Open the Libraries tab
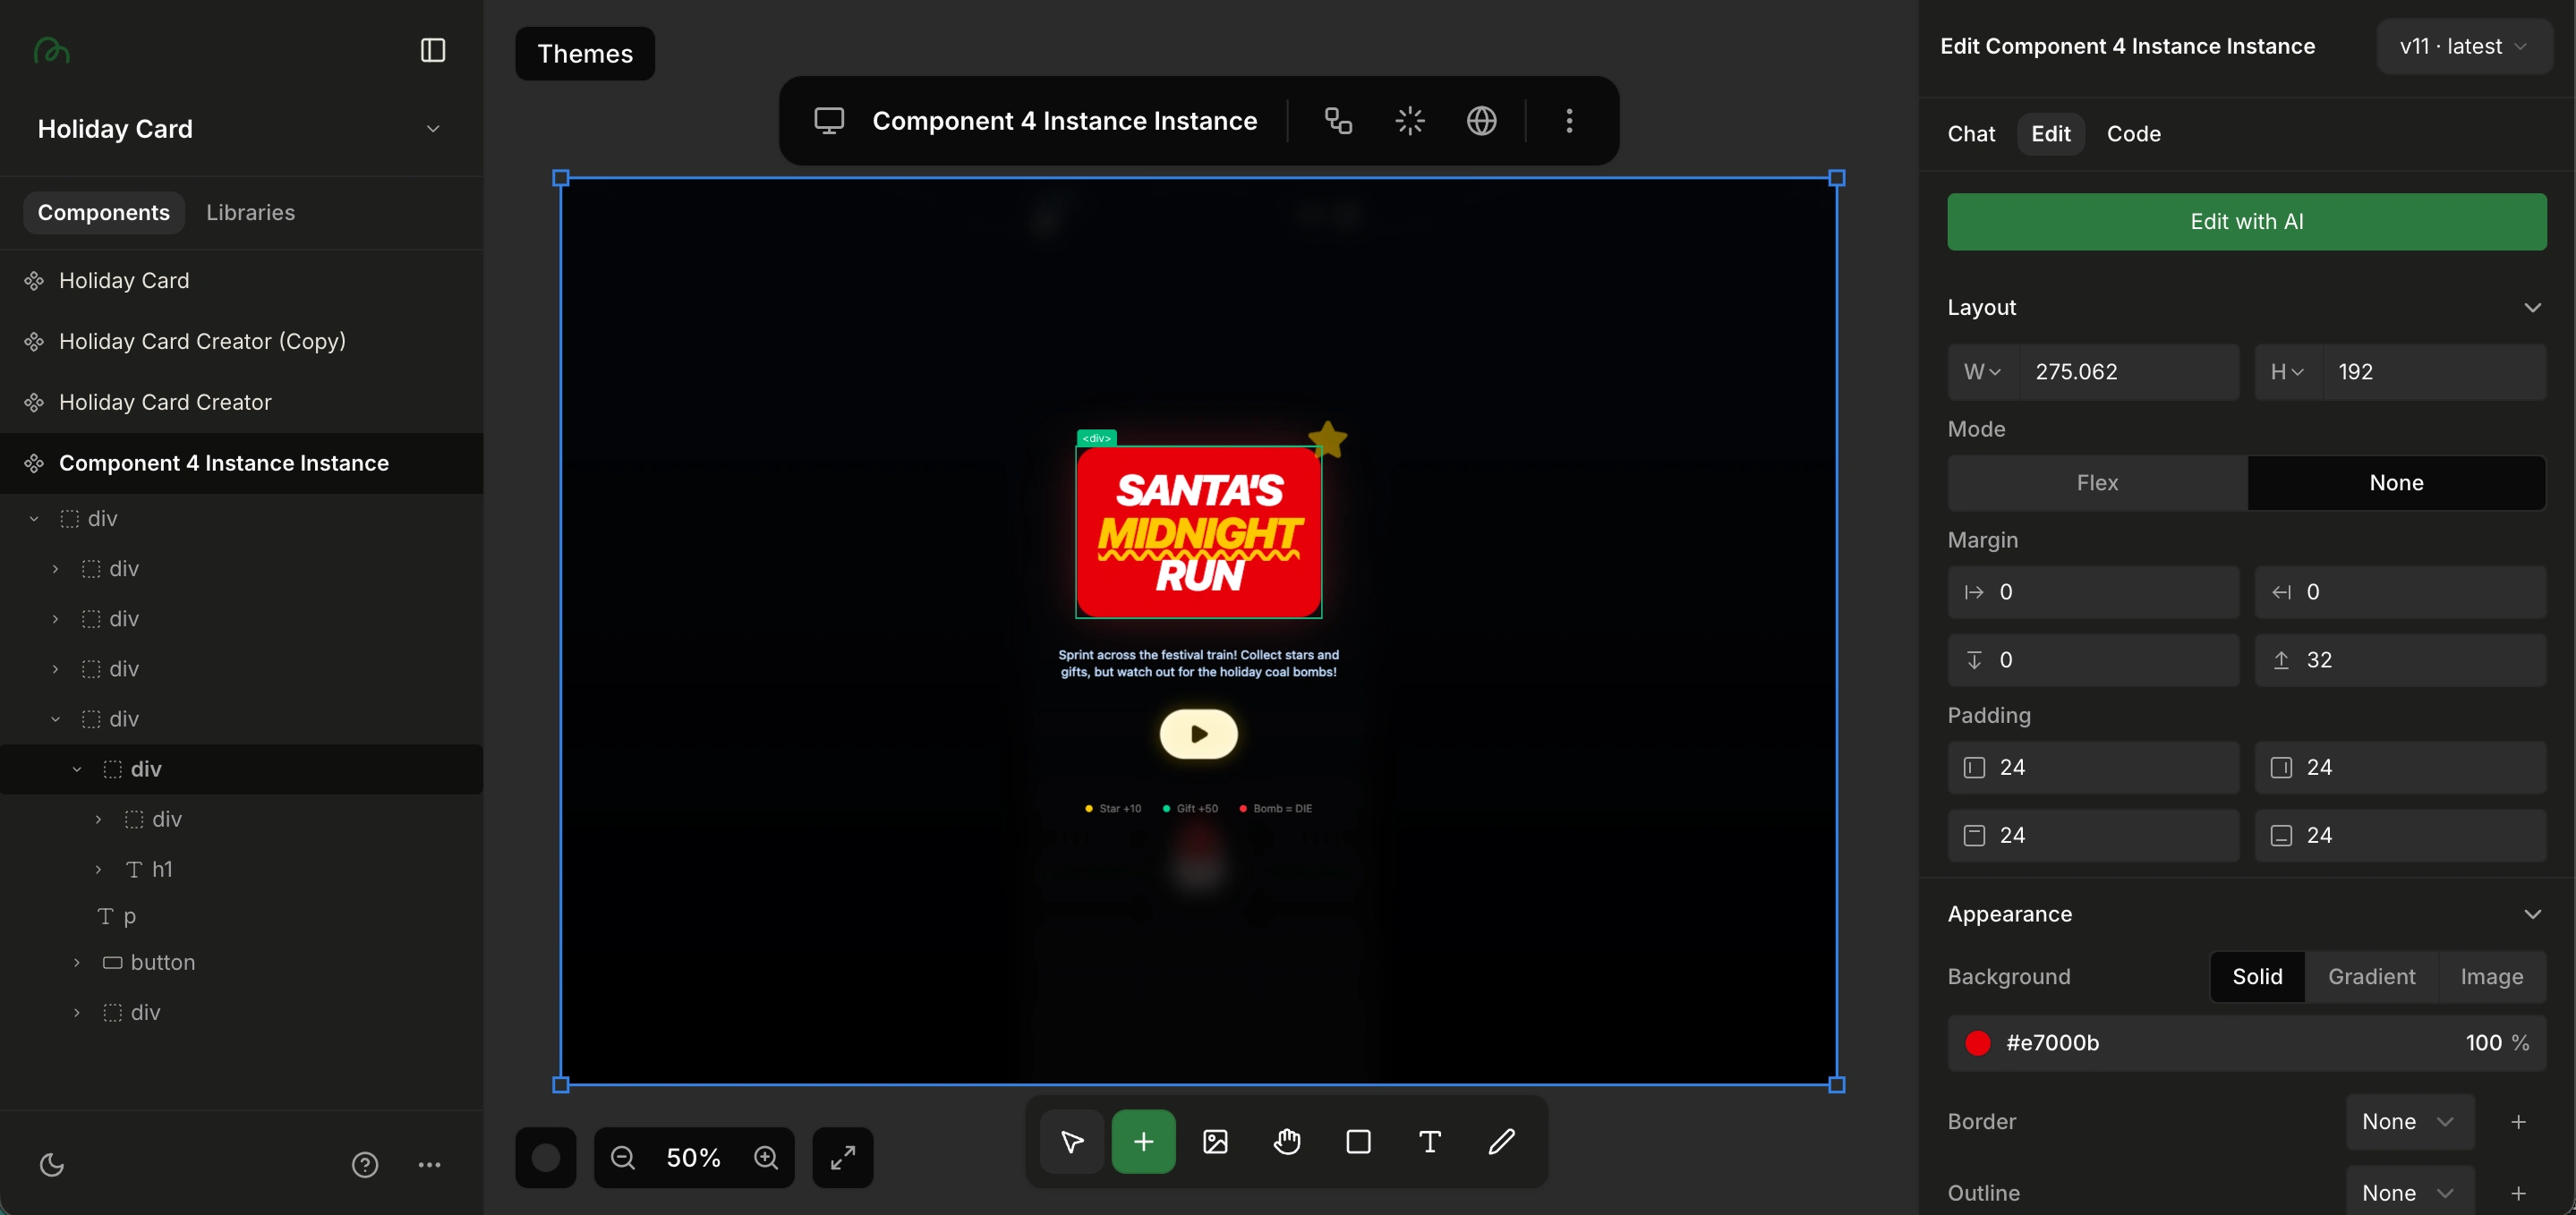The image size is (2576, 1215). [250, 213]
